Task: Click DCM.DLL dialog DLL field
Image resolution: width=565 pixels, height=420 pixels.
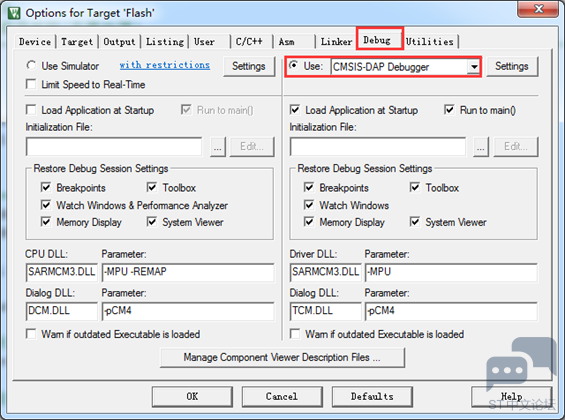Action: pos(62,311)
